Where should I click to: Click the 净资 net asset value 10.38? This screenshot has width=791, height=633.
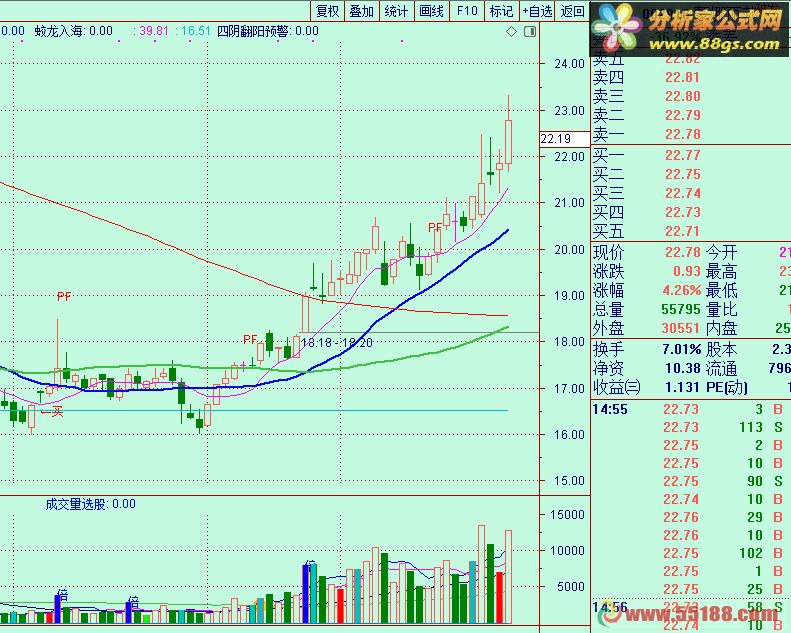click(683, 368)
